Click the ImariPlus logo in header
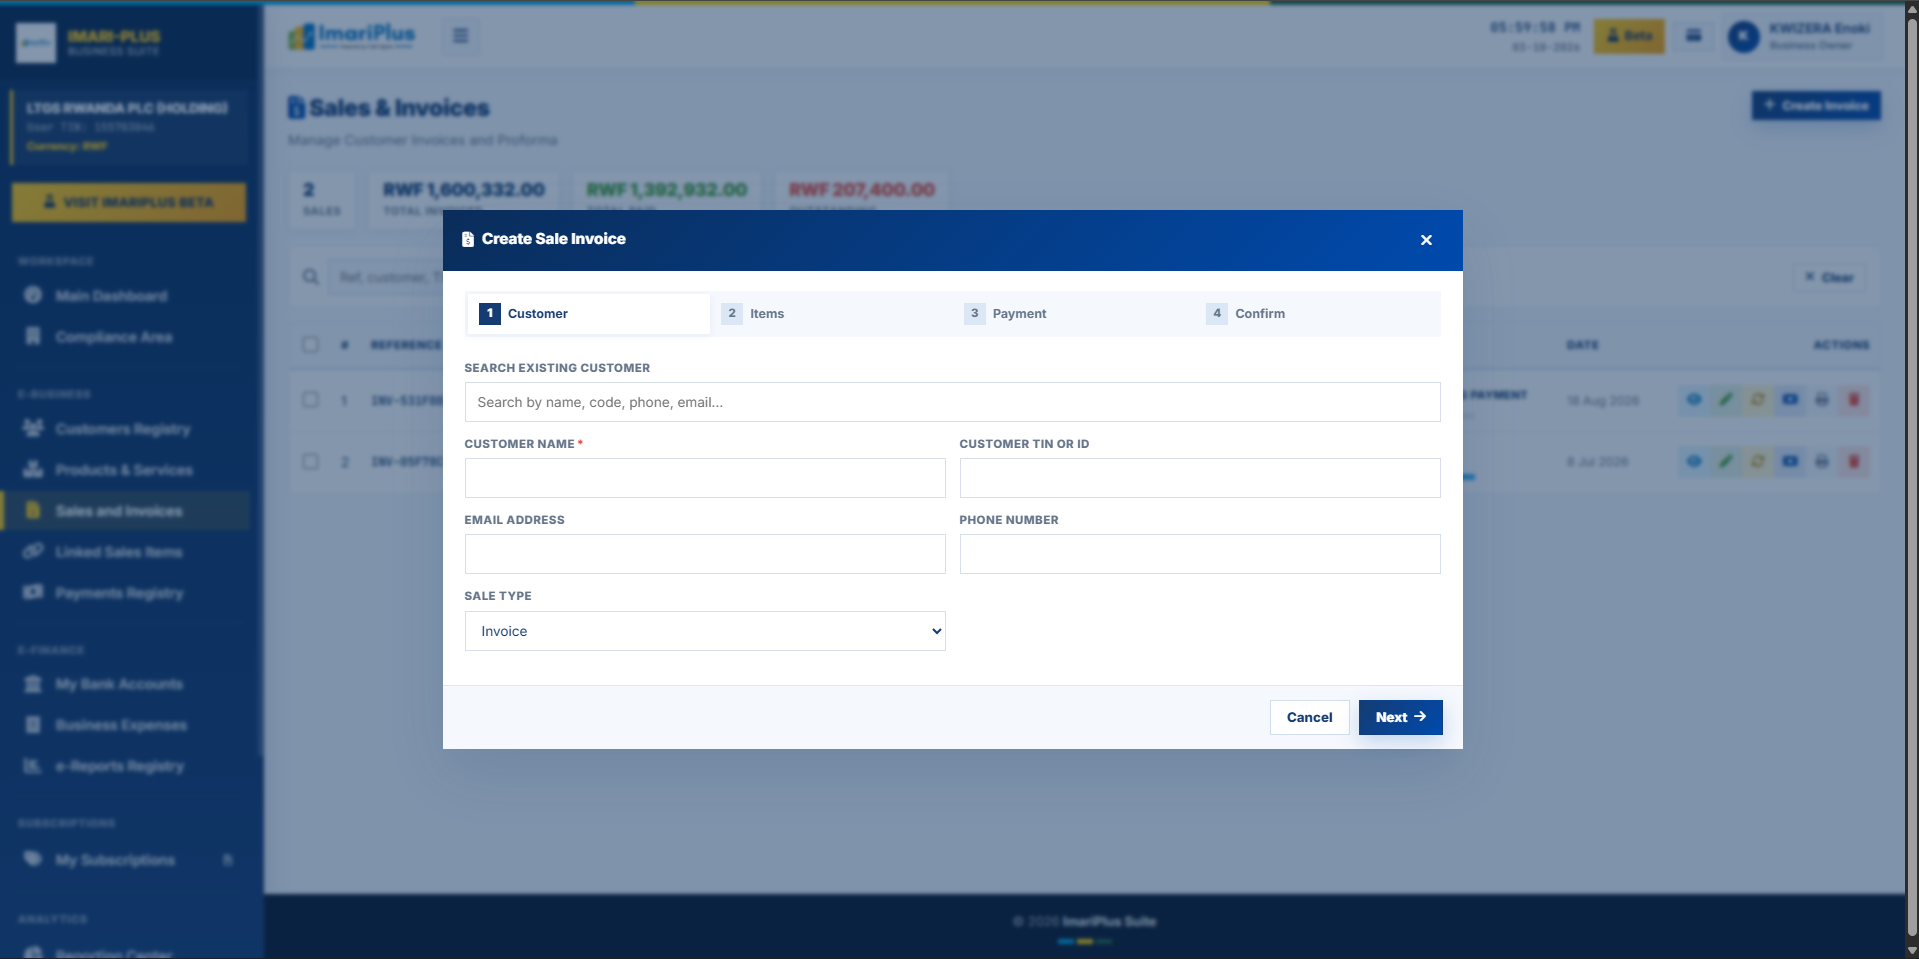 [352, 36]
